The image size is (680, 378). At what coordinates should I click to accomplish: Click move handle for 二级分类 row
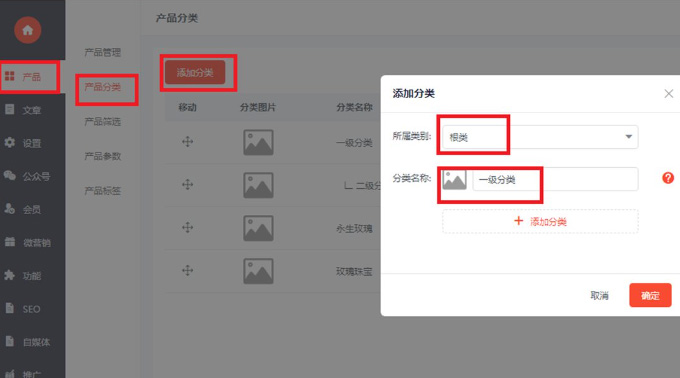[x=187, y=185]
